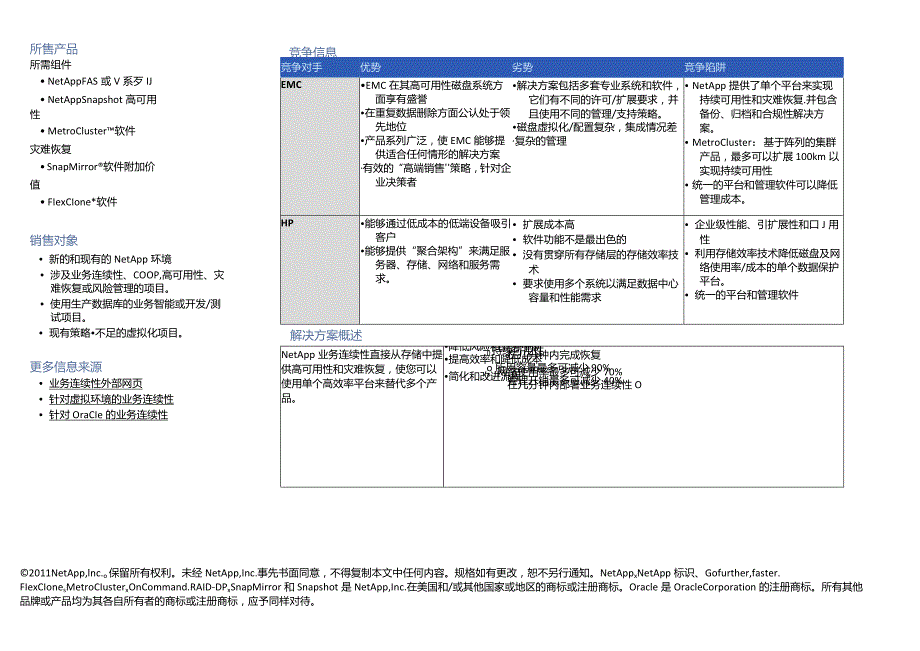This screenshot has height=651, width=920.
Task: Click the 更多信息来源 heading
Action: click(66, 367)
